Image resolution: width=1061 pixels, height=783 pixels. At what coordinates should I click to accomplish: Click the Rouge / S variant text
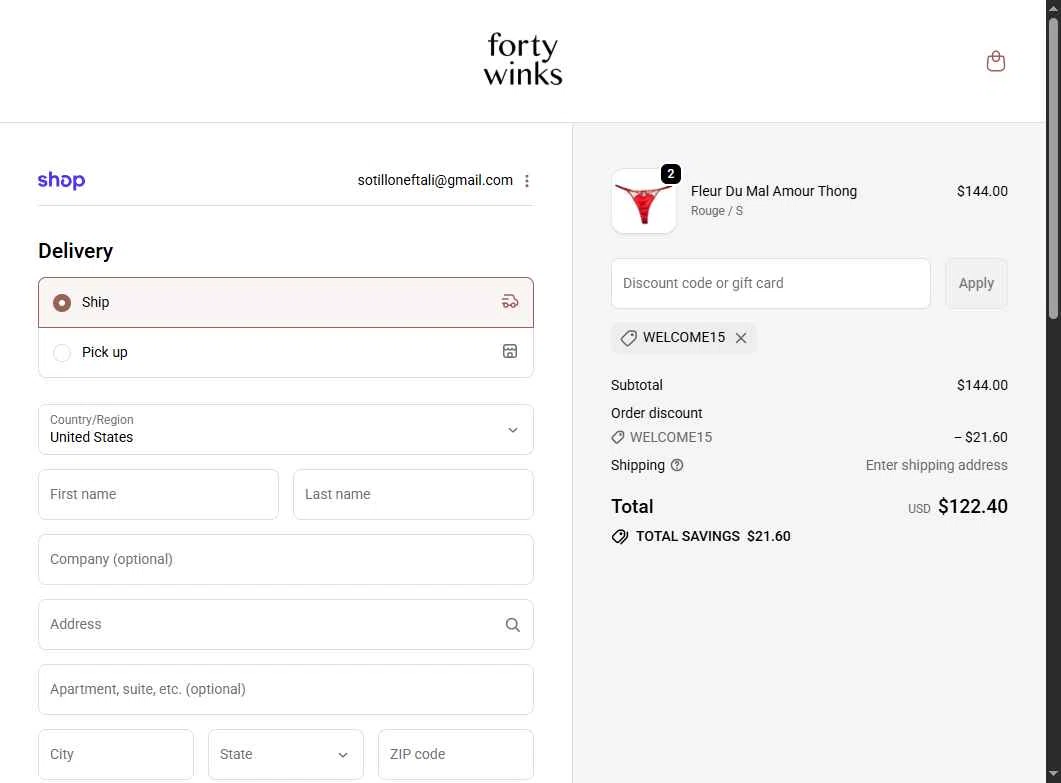click(717, 211)
